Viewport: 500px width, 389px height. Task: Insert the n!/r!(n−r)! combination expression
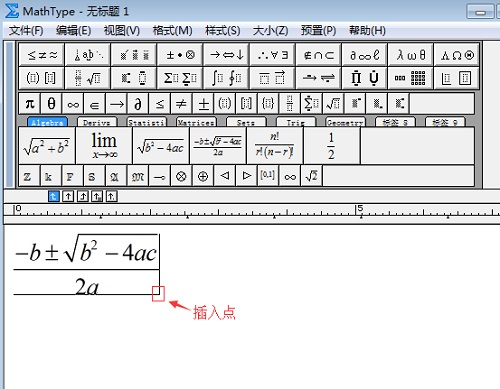click(x=275, y=146)
